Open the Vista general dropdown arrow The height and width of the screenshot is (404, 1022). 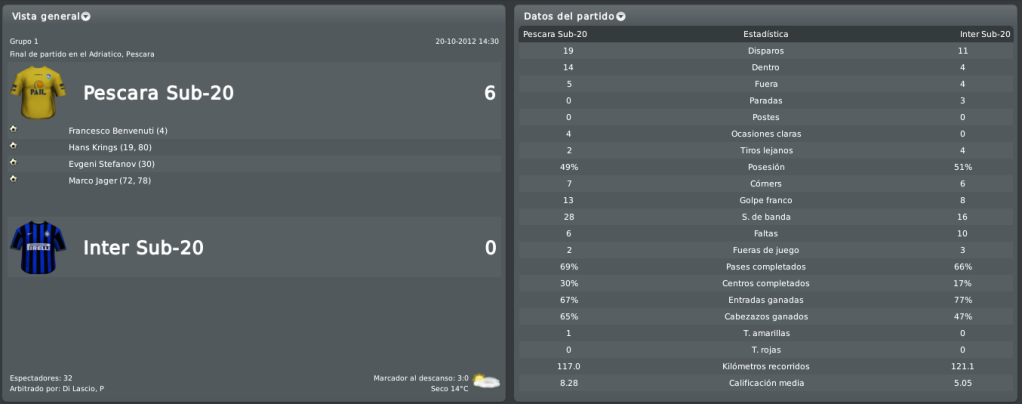tap(86, 16)
